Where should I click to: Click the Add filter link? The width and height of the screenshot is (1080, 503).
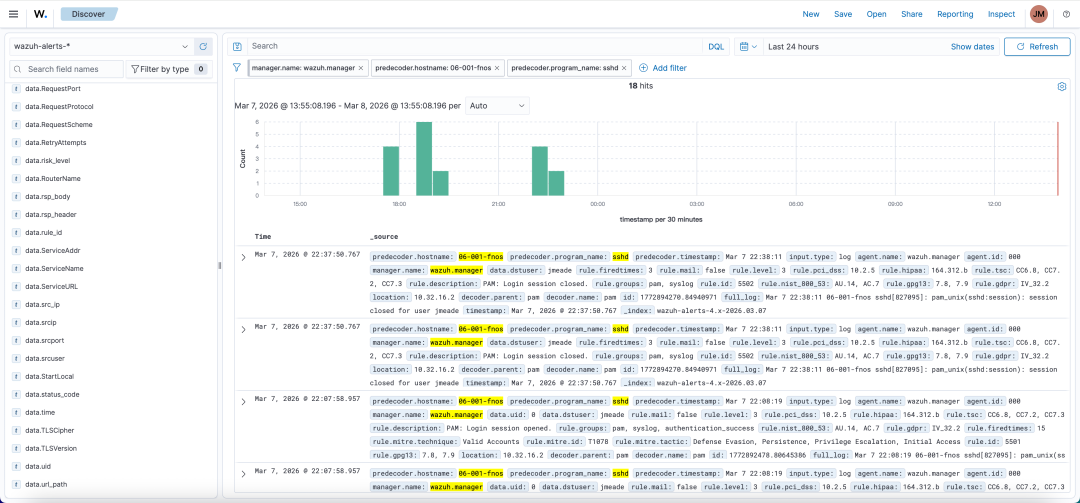click(663, 68)
